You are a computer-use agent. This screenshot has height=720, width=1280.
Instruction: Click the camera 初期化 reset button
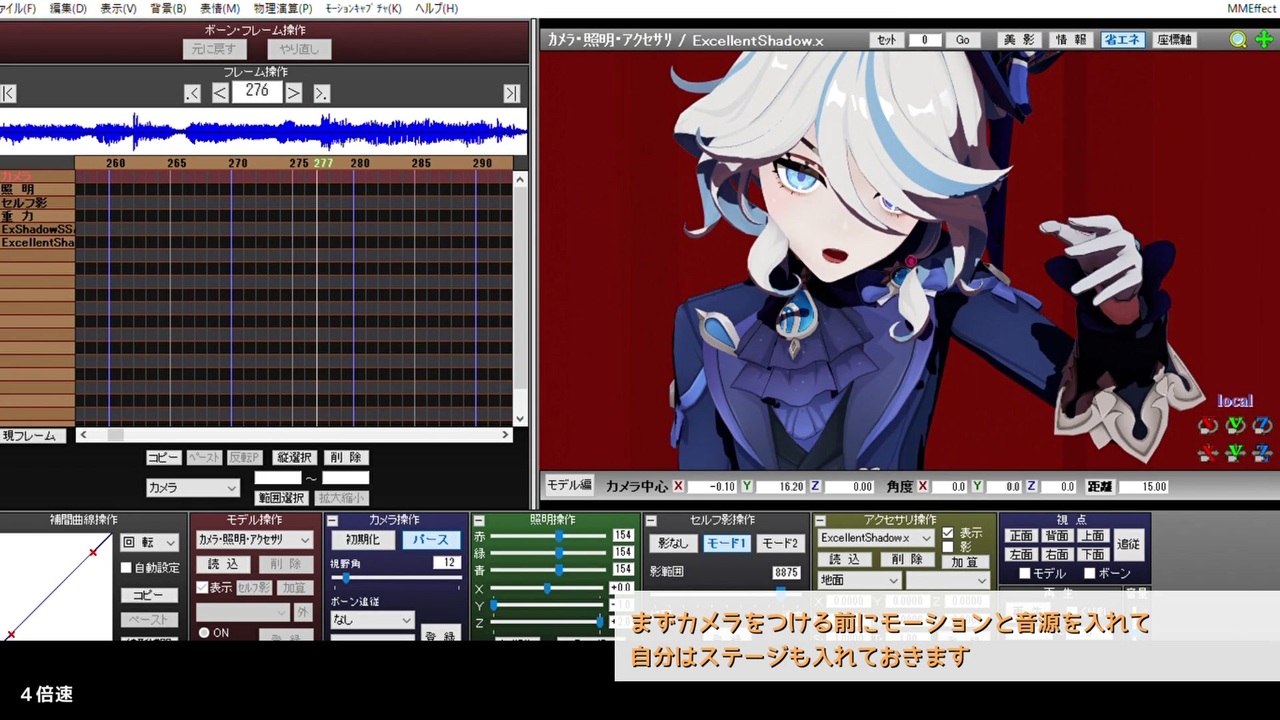363,540
